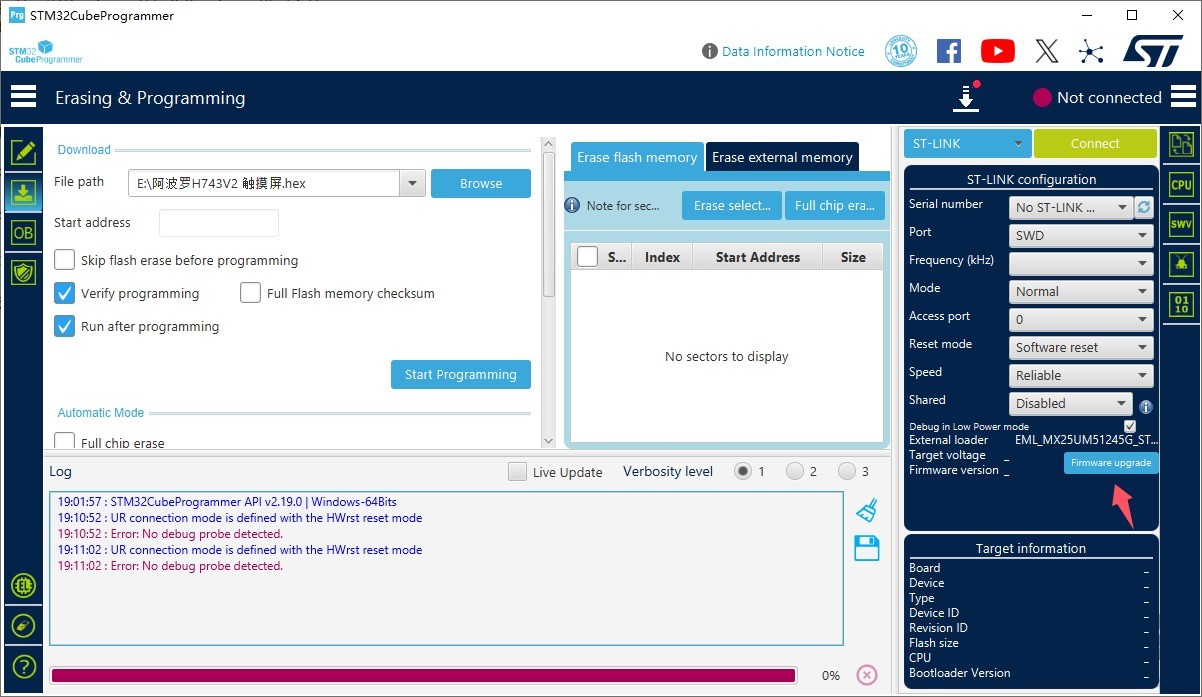Switch to Erase external memory tab

(782, 157)
